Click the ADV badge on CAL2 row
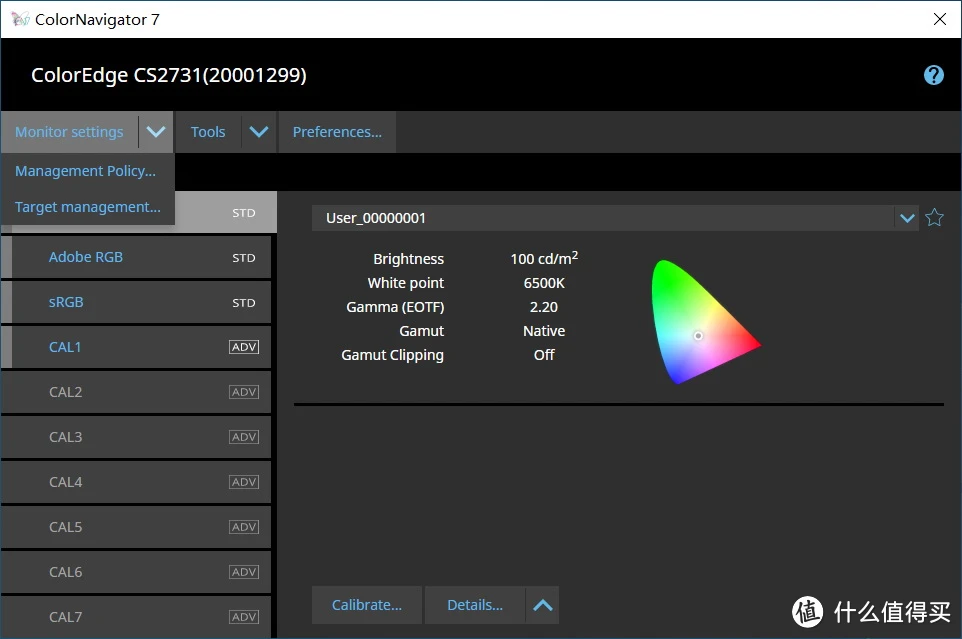The height and width of the screenshot is (639, 962). (244, 392)
